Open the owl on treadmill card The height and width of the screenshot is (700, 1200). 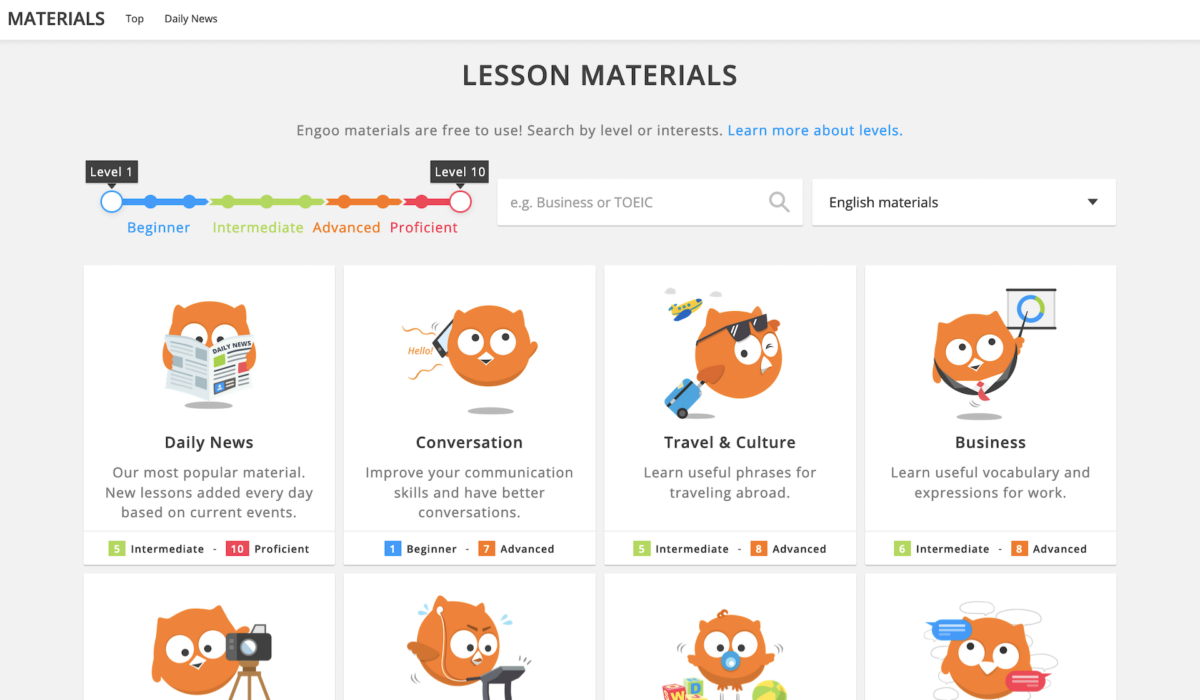470,636
